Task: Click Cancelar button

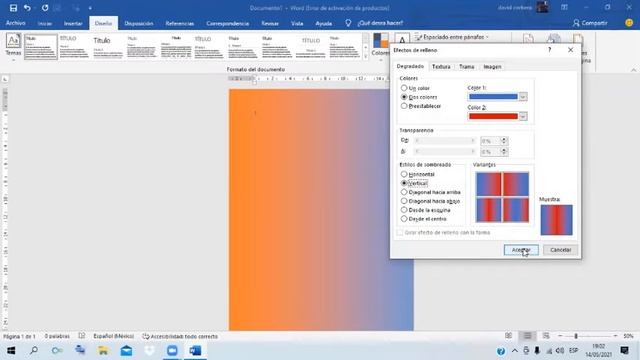Action: click(560, 250)
